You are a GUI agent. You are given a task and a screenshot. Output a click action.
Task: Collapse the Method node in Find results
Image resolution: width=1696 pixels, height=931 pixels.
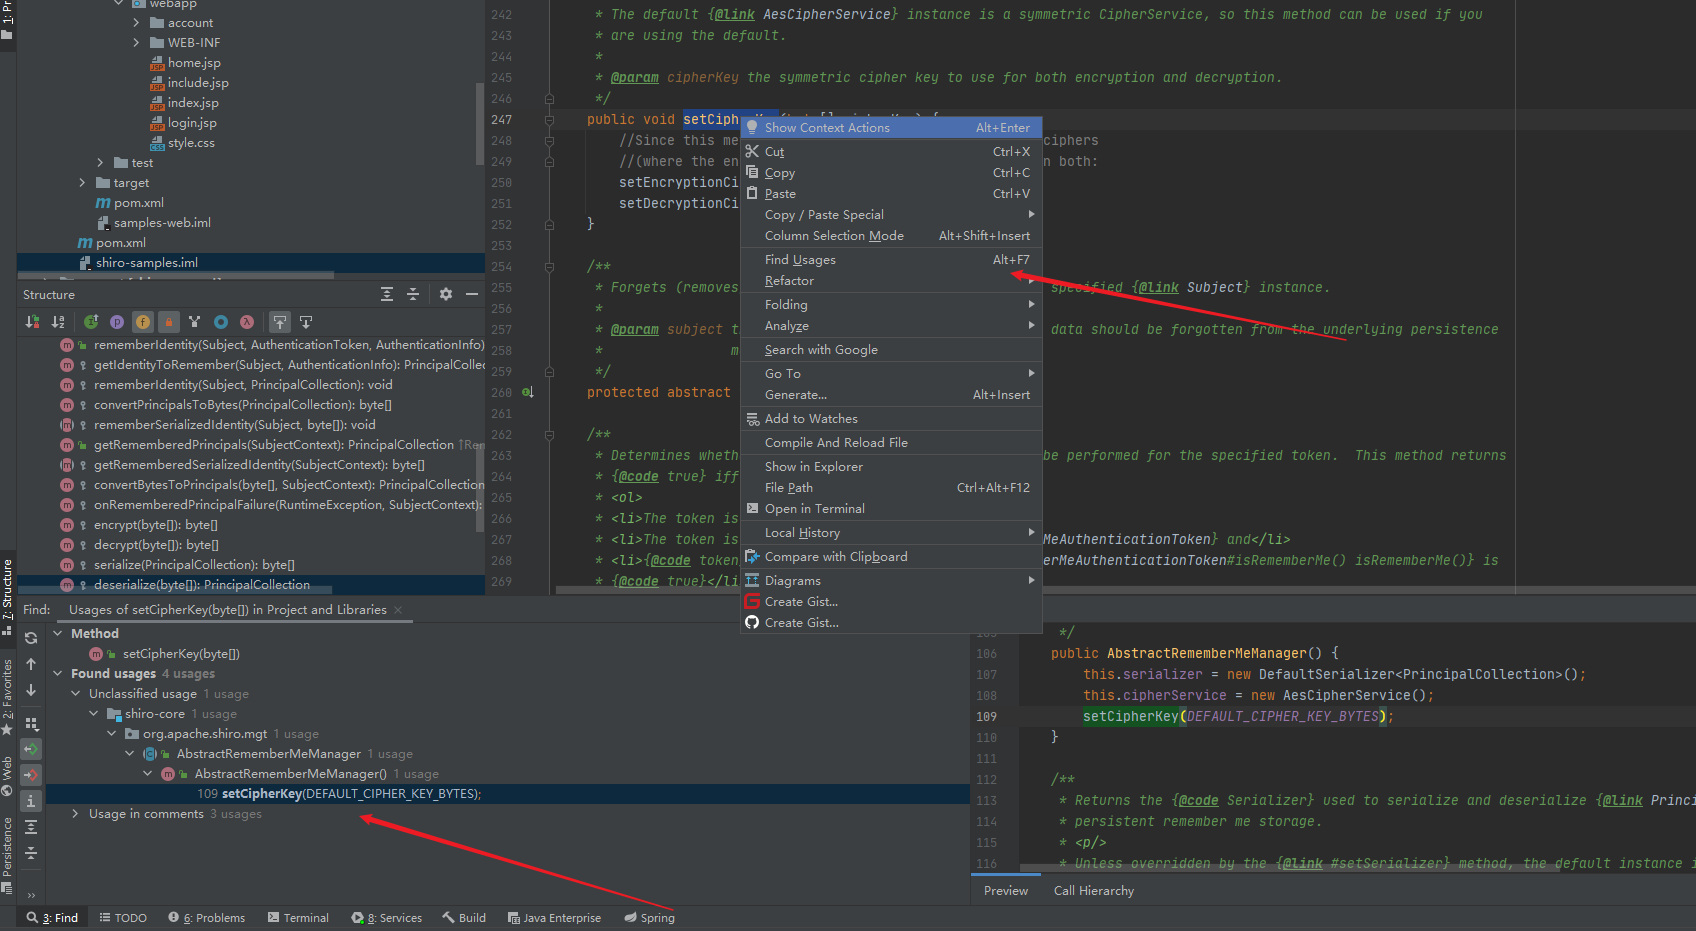(58, 634)
